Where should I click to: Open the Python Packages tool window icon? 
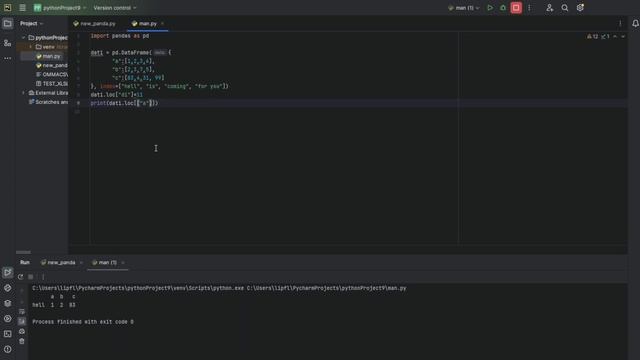tap(7, 303)
